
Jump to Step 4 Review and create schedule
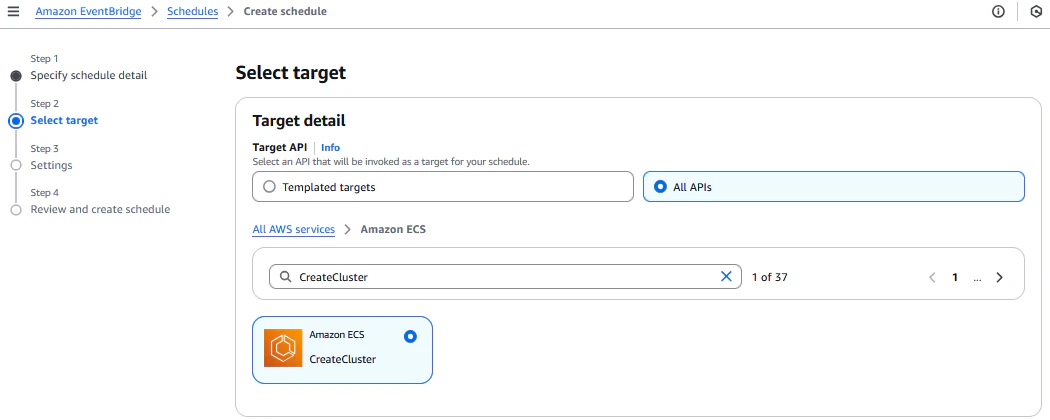[100, 209]
